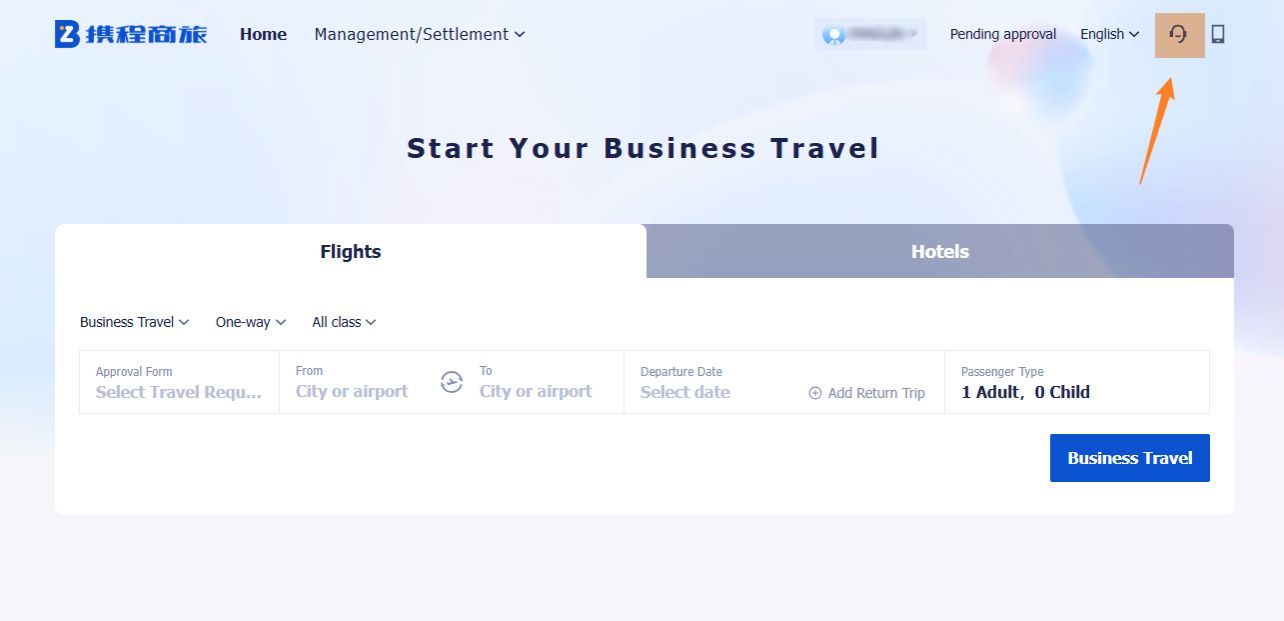
Task: Expand the Business Travel type dropdown
Action: click(x=134, y=322)
